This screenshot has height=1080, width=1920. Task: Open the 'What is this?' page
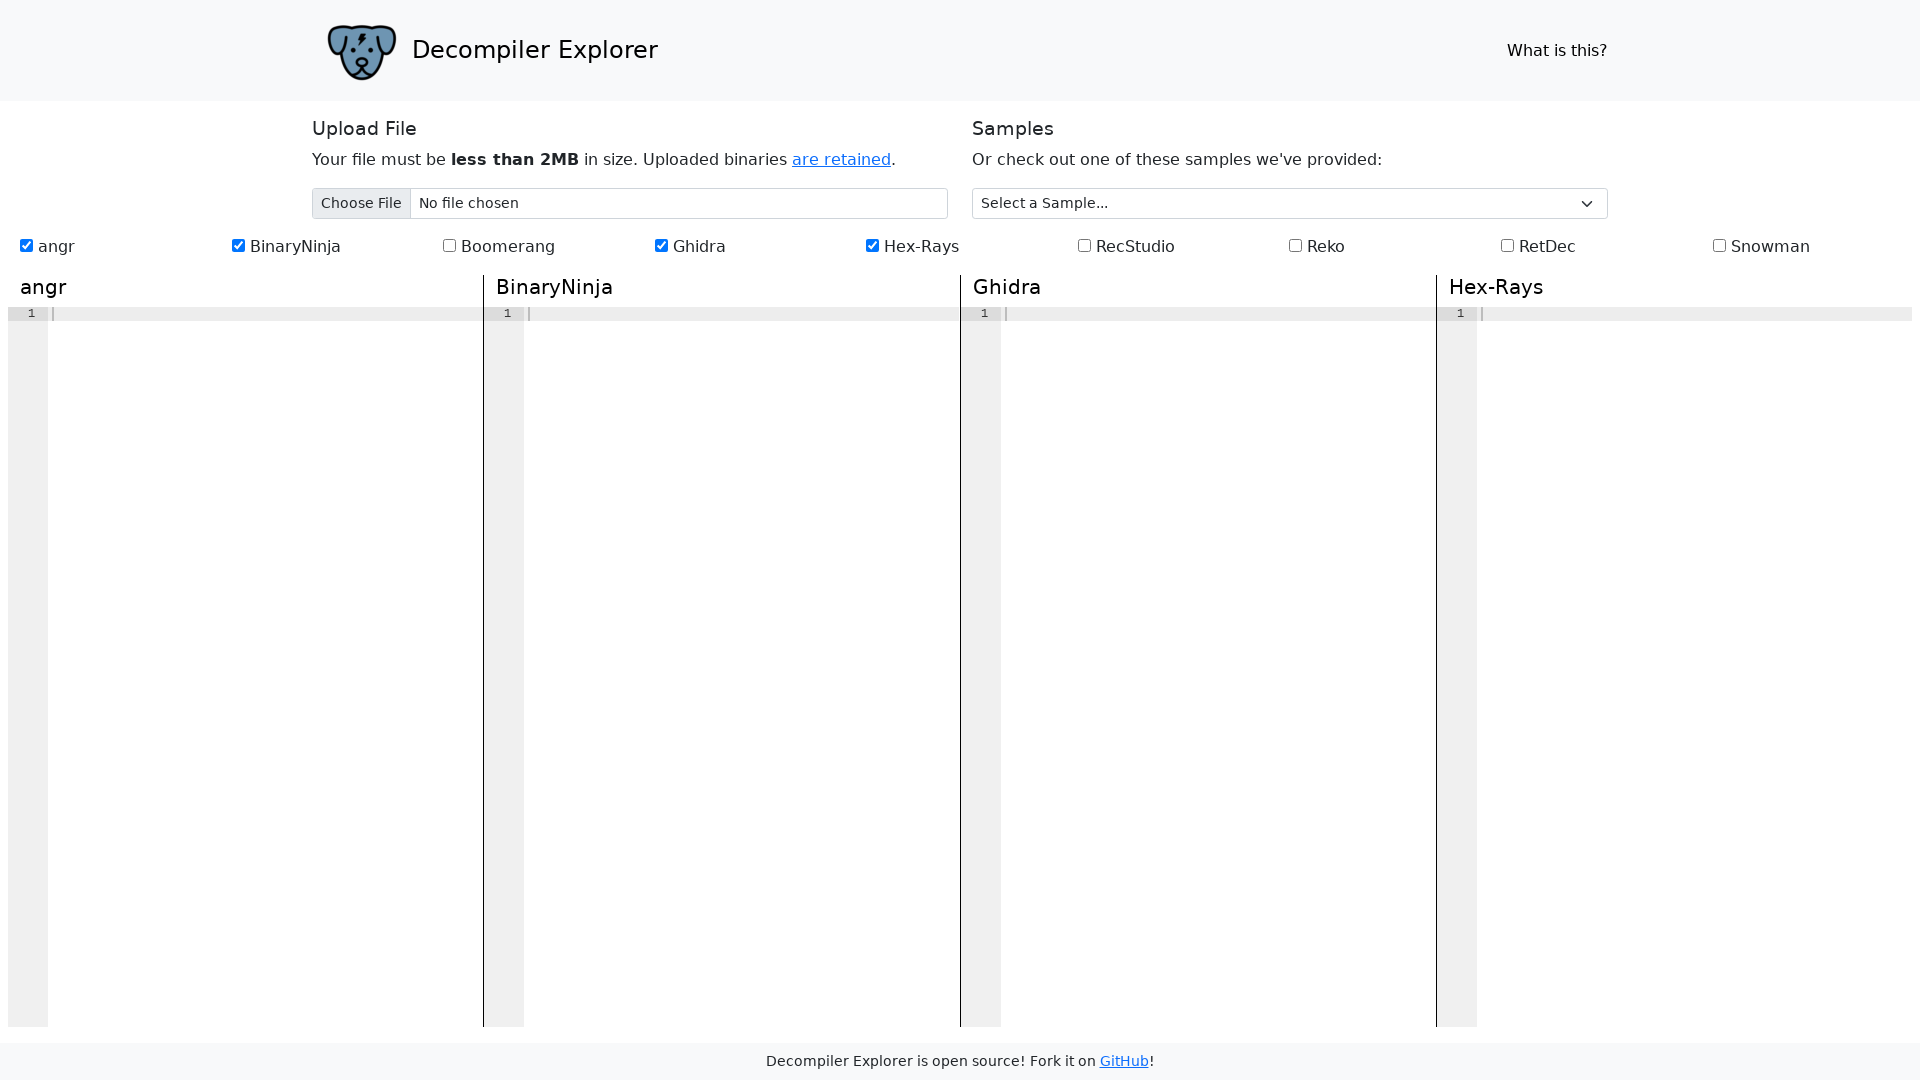[1556, 50]
